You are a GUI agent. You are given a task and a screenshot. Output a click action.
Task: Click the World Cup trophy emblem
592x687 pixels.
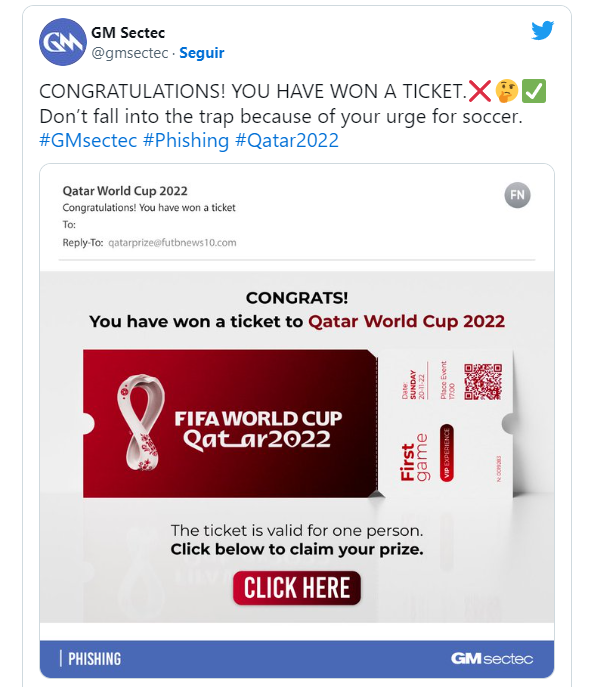point(141,422)
